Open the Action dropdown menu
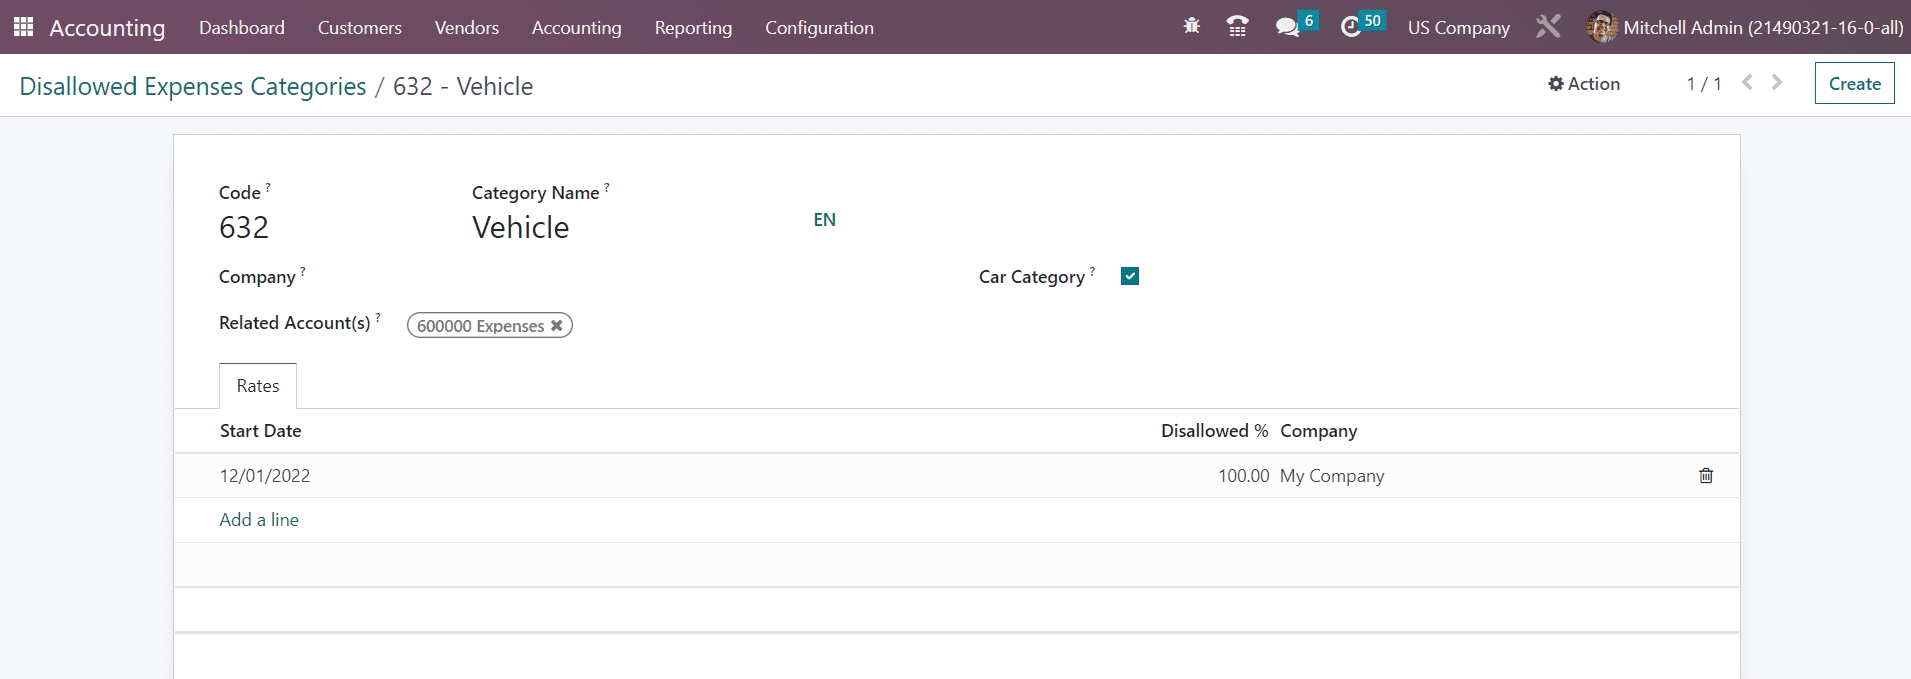The image size is (1911, 679). tap(1584, 84)
